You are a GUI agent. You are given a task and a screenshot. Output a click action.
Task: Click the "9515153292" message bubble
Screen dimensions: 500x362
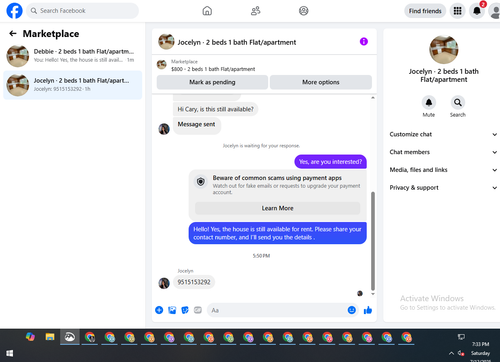[194, 282]
